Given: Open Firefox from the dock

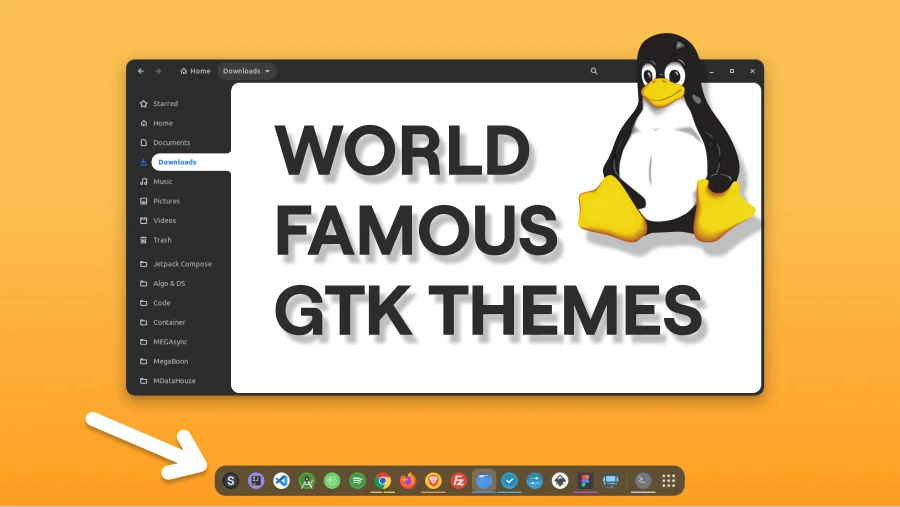Looking at the screenshot, I should [408, 481].
